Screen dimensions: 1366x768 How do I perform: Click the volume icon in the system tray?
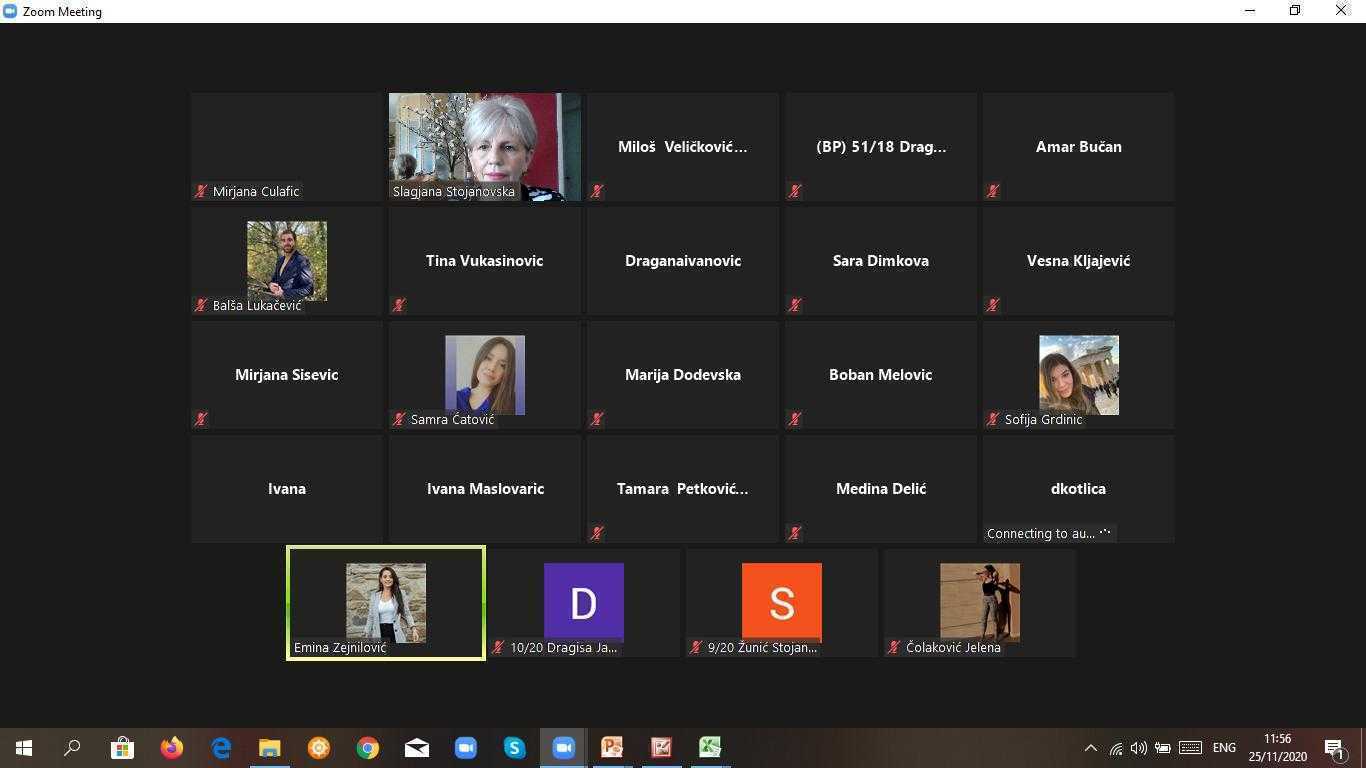pos(1138,748)
